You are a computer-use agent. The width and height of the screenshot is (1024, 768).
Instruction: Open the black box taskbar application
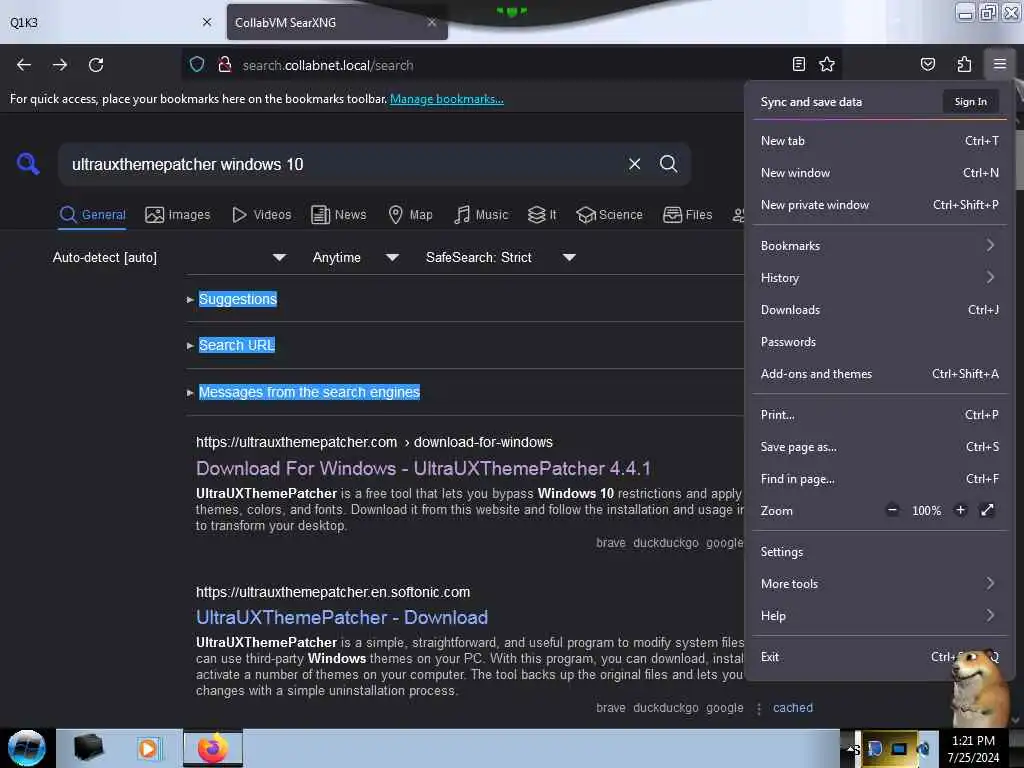tap(89, 748)
